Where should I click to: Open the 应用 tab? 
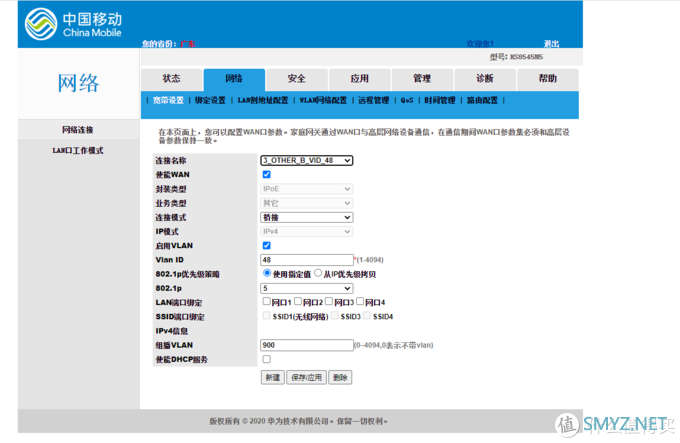point(360,79)
